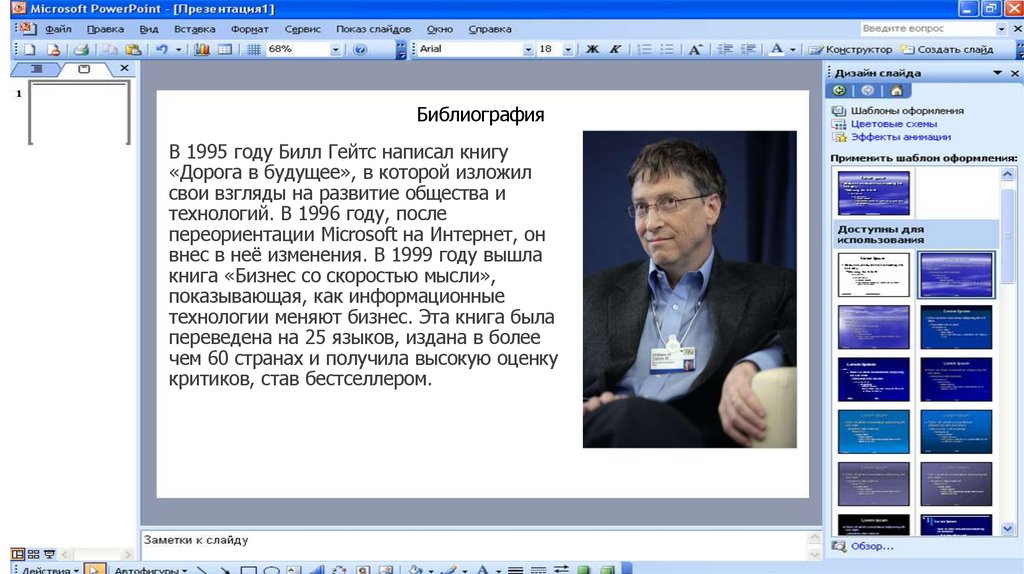Screen dimensions: 1024x574
Task: Open the Arial font name dropdown
Action: click(x=528, y=50)
